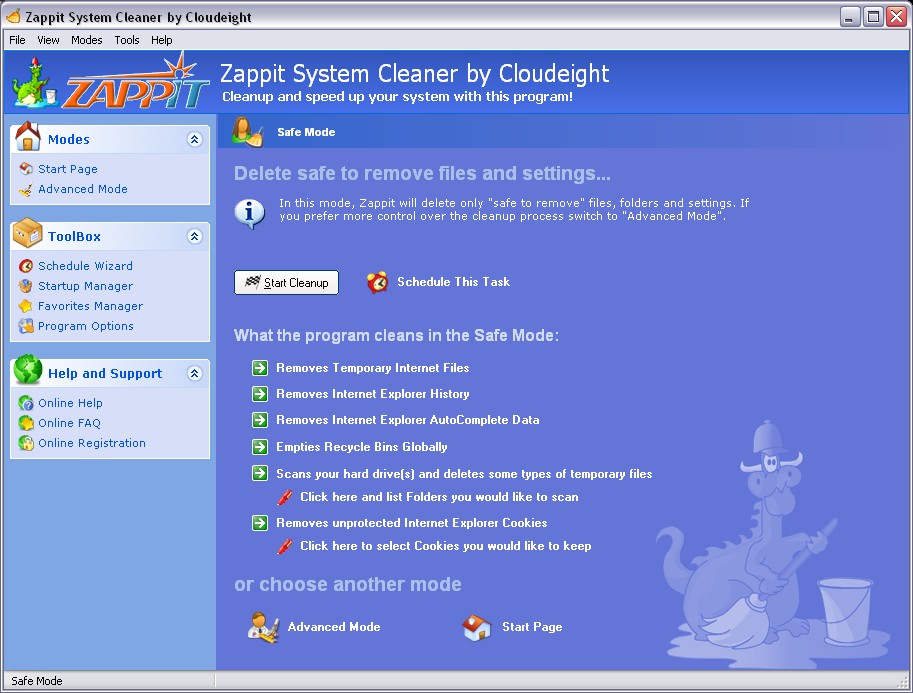Open Online Registration link
The height and width of the screenshot is (693, 913).
click(92, 443)
